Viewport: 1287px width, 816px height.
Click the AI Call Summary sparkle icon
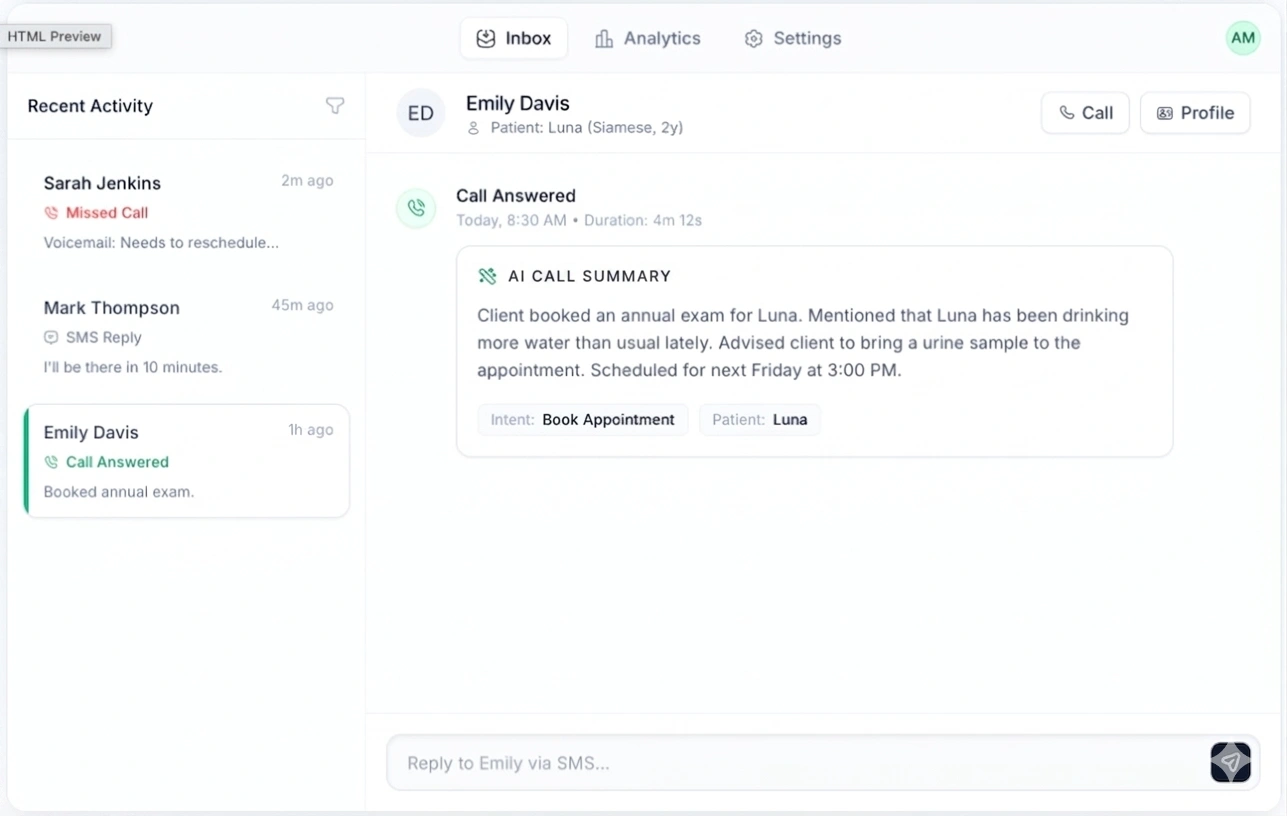click(x=487, y=276)
